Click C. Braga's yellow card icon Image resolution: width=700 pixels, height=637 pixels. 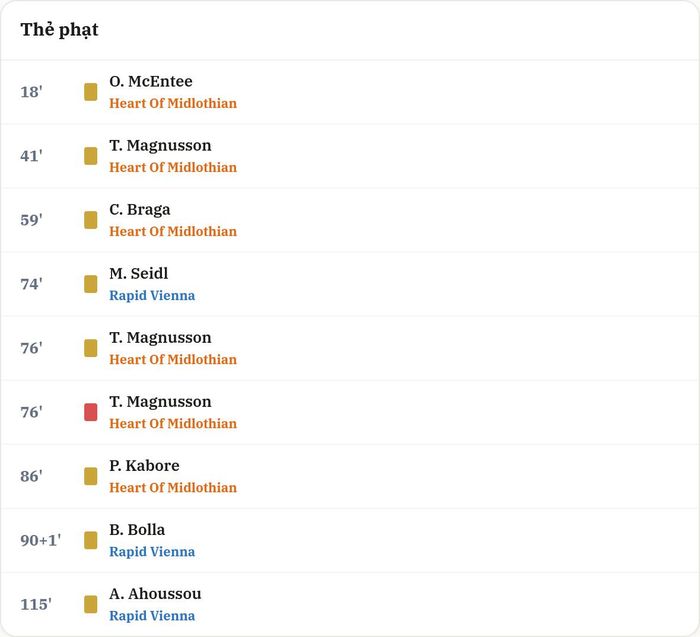click(91, 220)
